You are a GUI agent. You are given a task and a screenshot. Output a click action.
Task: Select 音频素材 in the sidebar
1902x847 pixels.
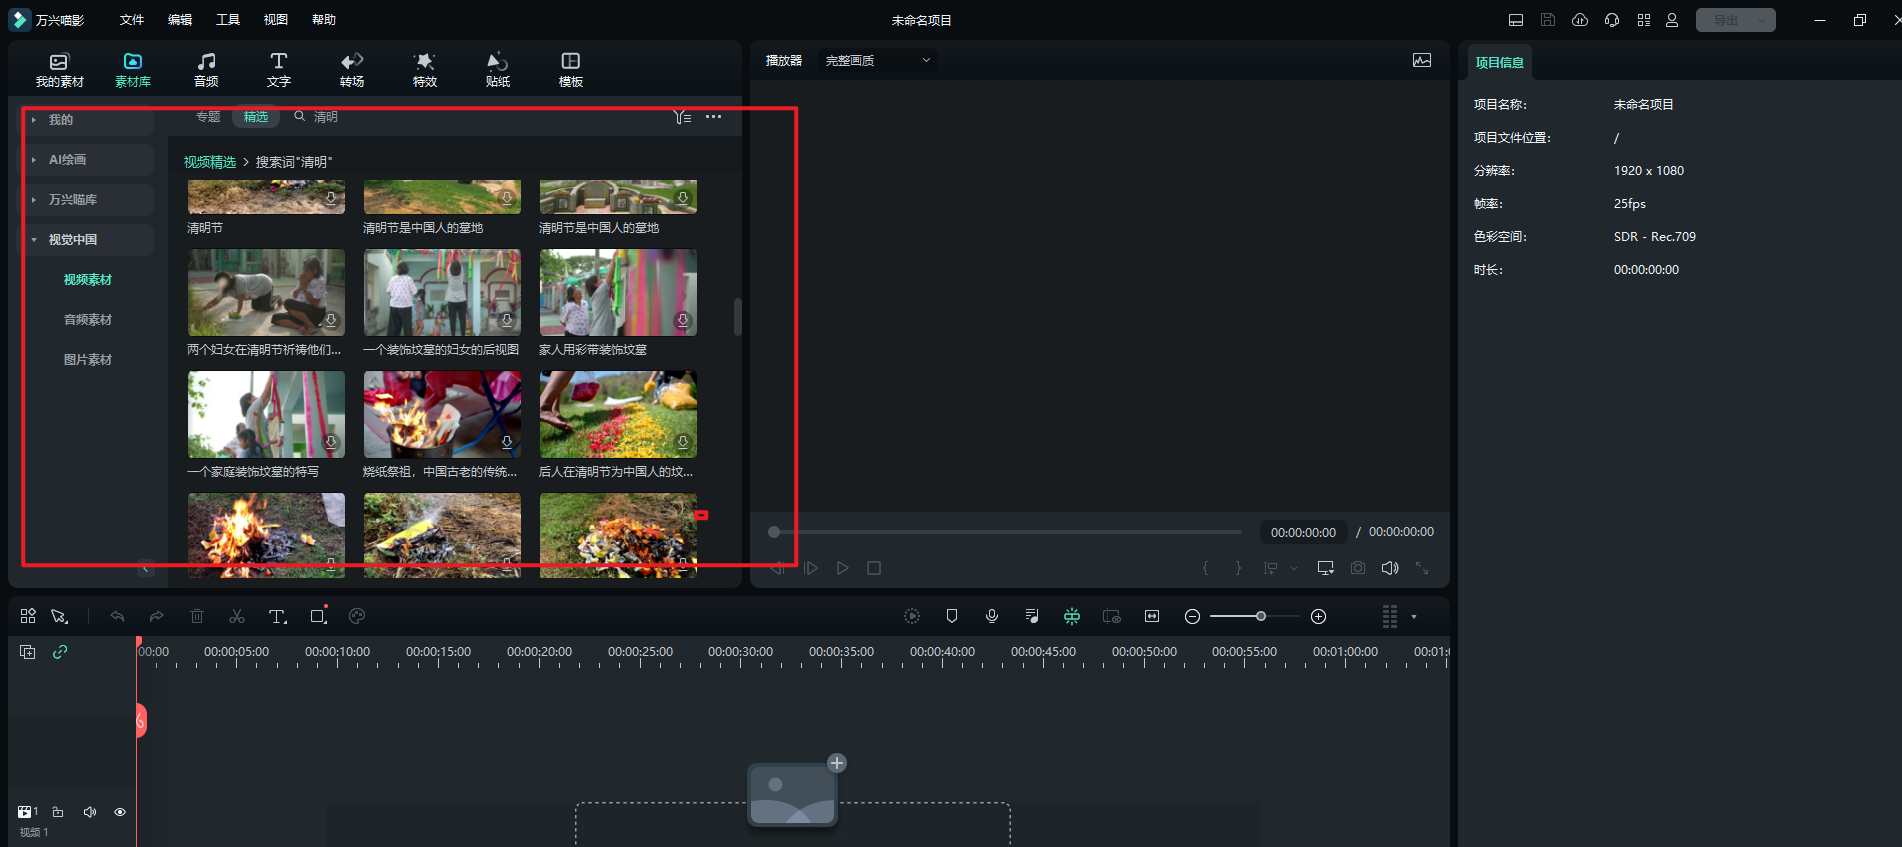tap(88, 320)
